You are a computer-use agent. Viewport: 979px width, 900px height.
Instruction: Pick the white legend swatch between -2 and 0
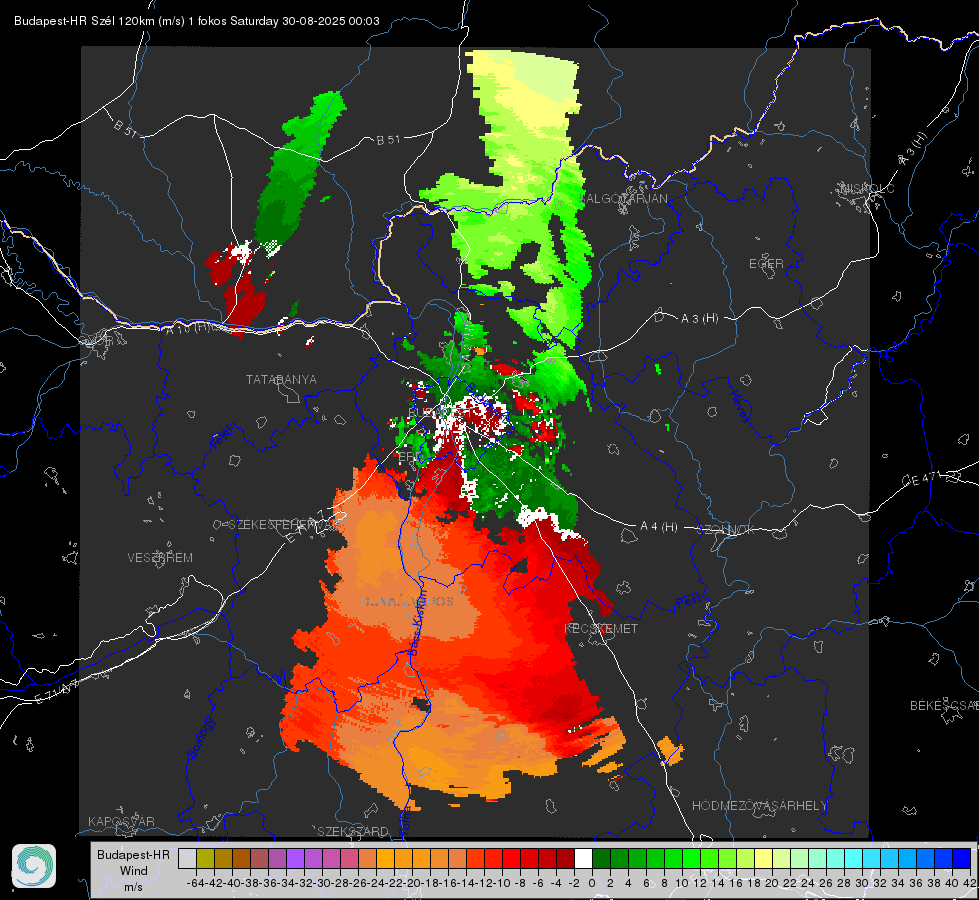[x=583, y=858]
